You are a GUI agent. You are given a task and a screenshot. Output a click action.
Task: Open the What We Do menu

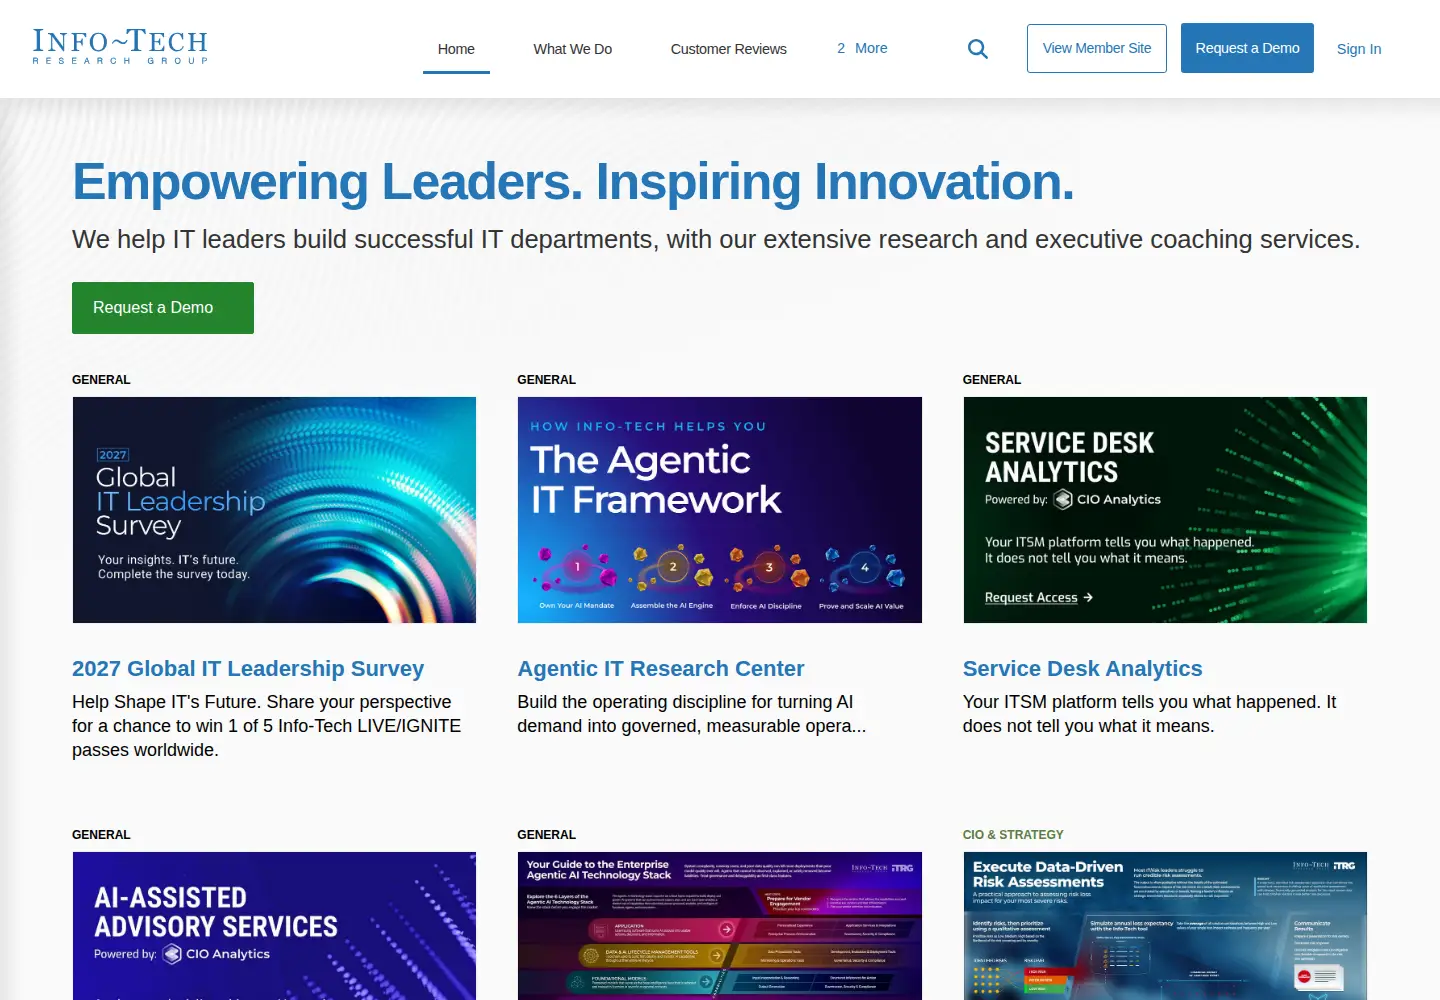pyautogui.click(x=572, y=49)
